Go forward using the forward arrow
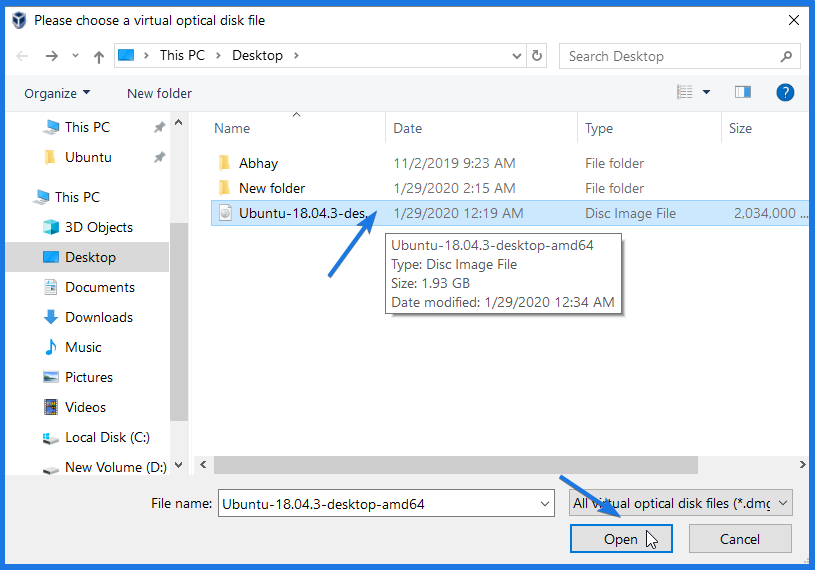The height and width of the screenshot is (570, 815). click(x=51, y=56)
